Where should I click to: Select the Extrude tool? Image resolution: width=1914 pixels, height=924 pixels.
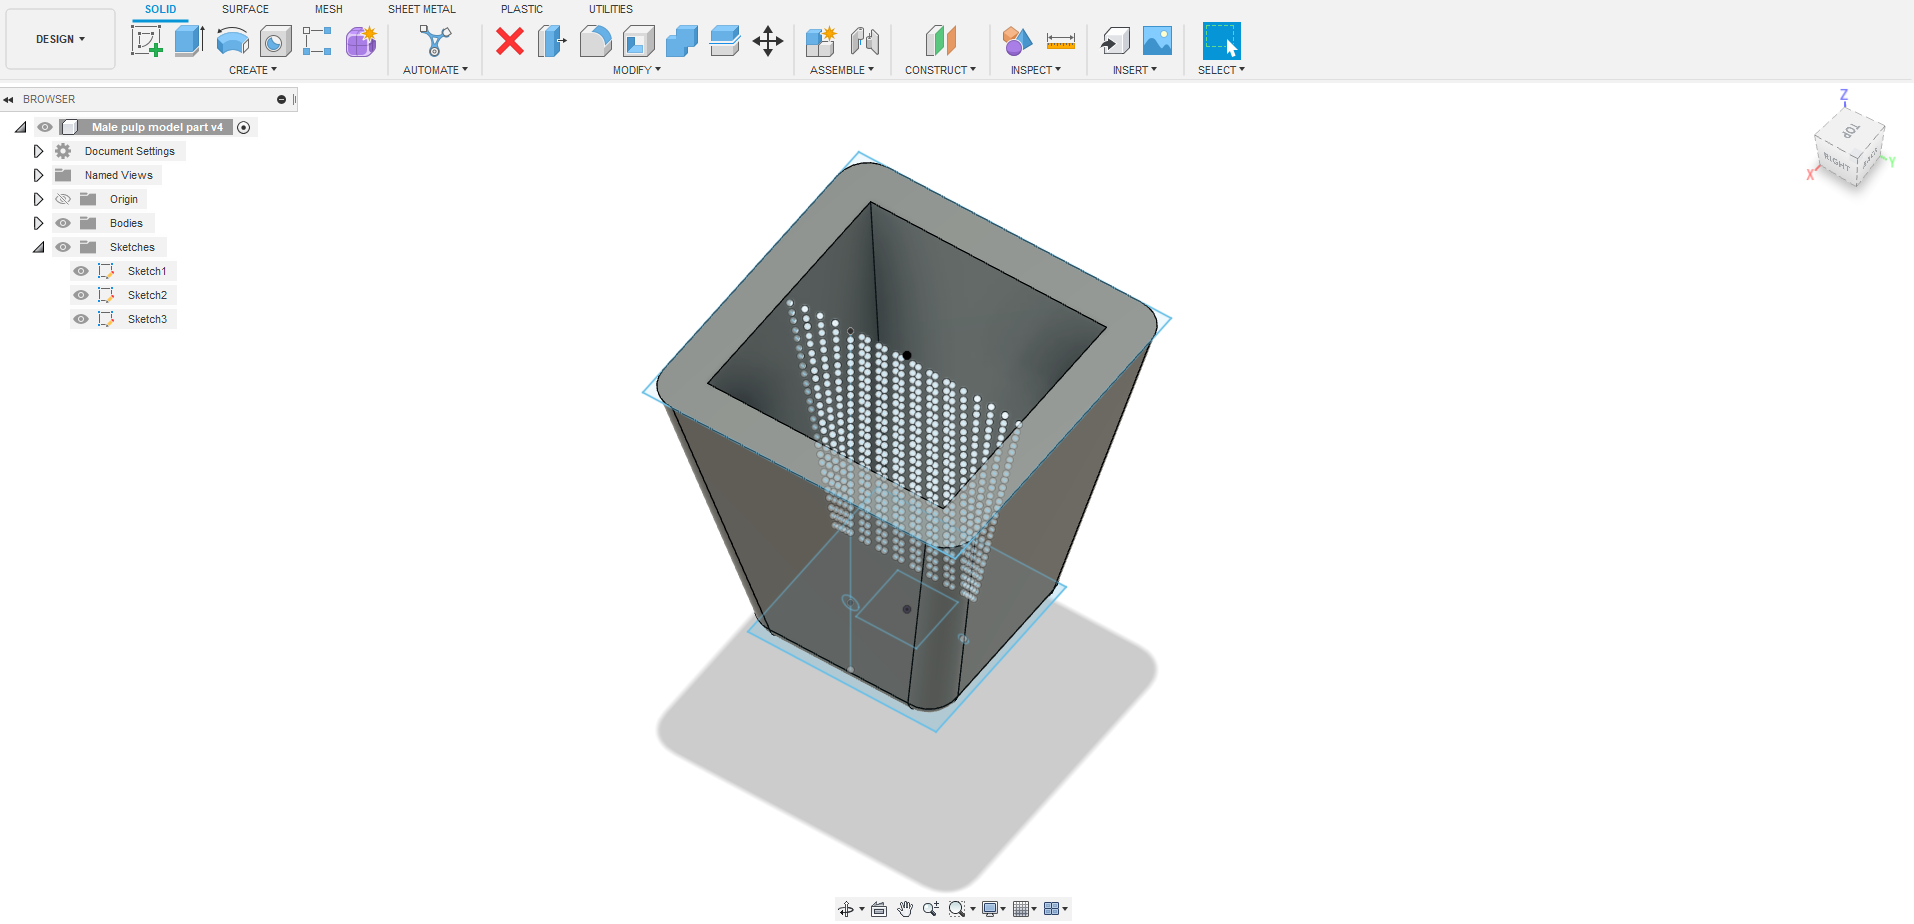[189, 41]
